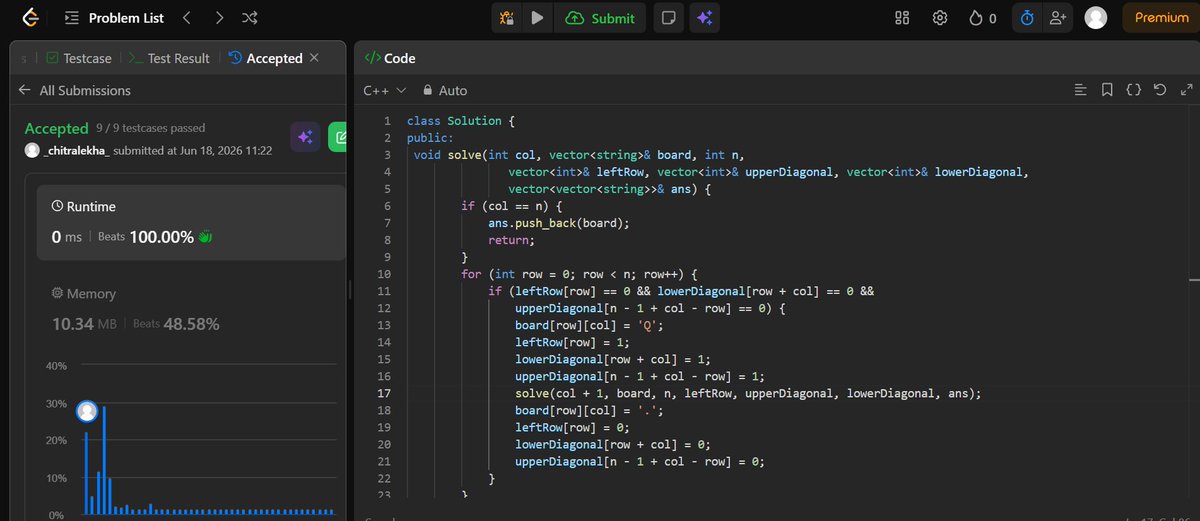Image resolution: width=1200 pixels, height=521 pixels.
Task: Click "if (col == n) {" code line
Action: point(512,206)
